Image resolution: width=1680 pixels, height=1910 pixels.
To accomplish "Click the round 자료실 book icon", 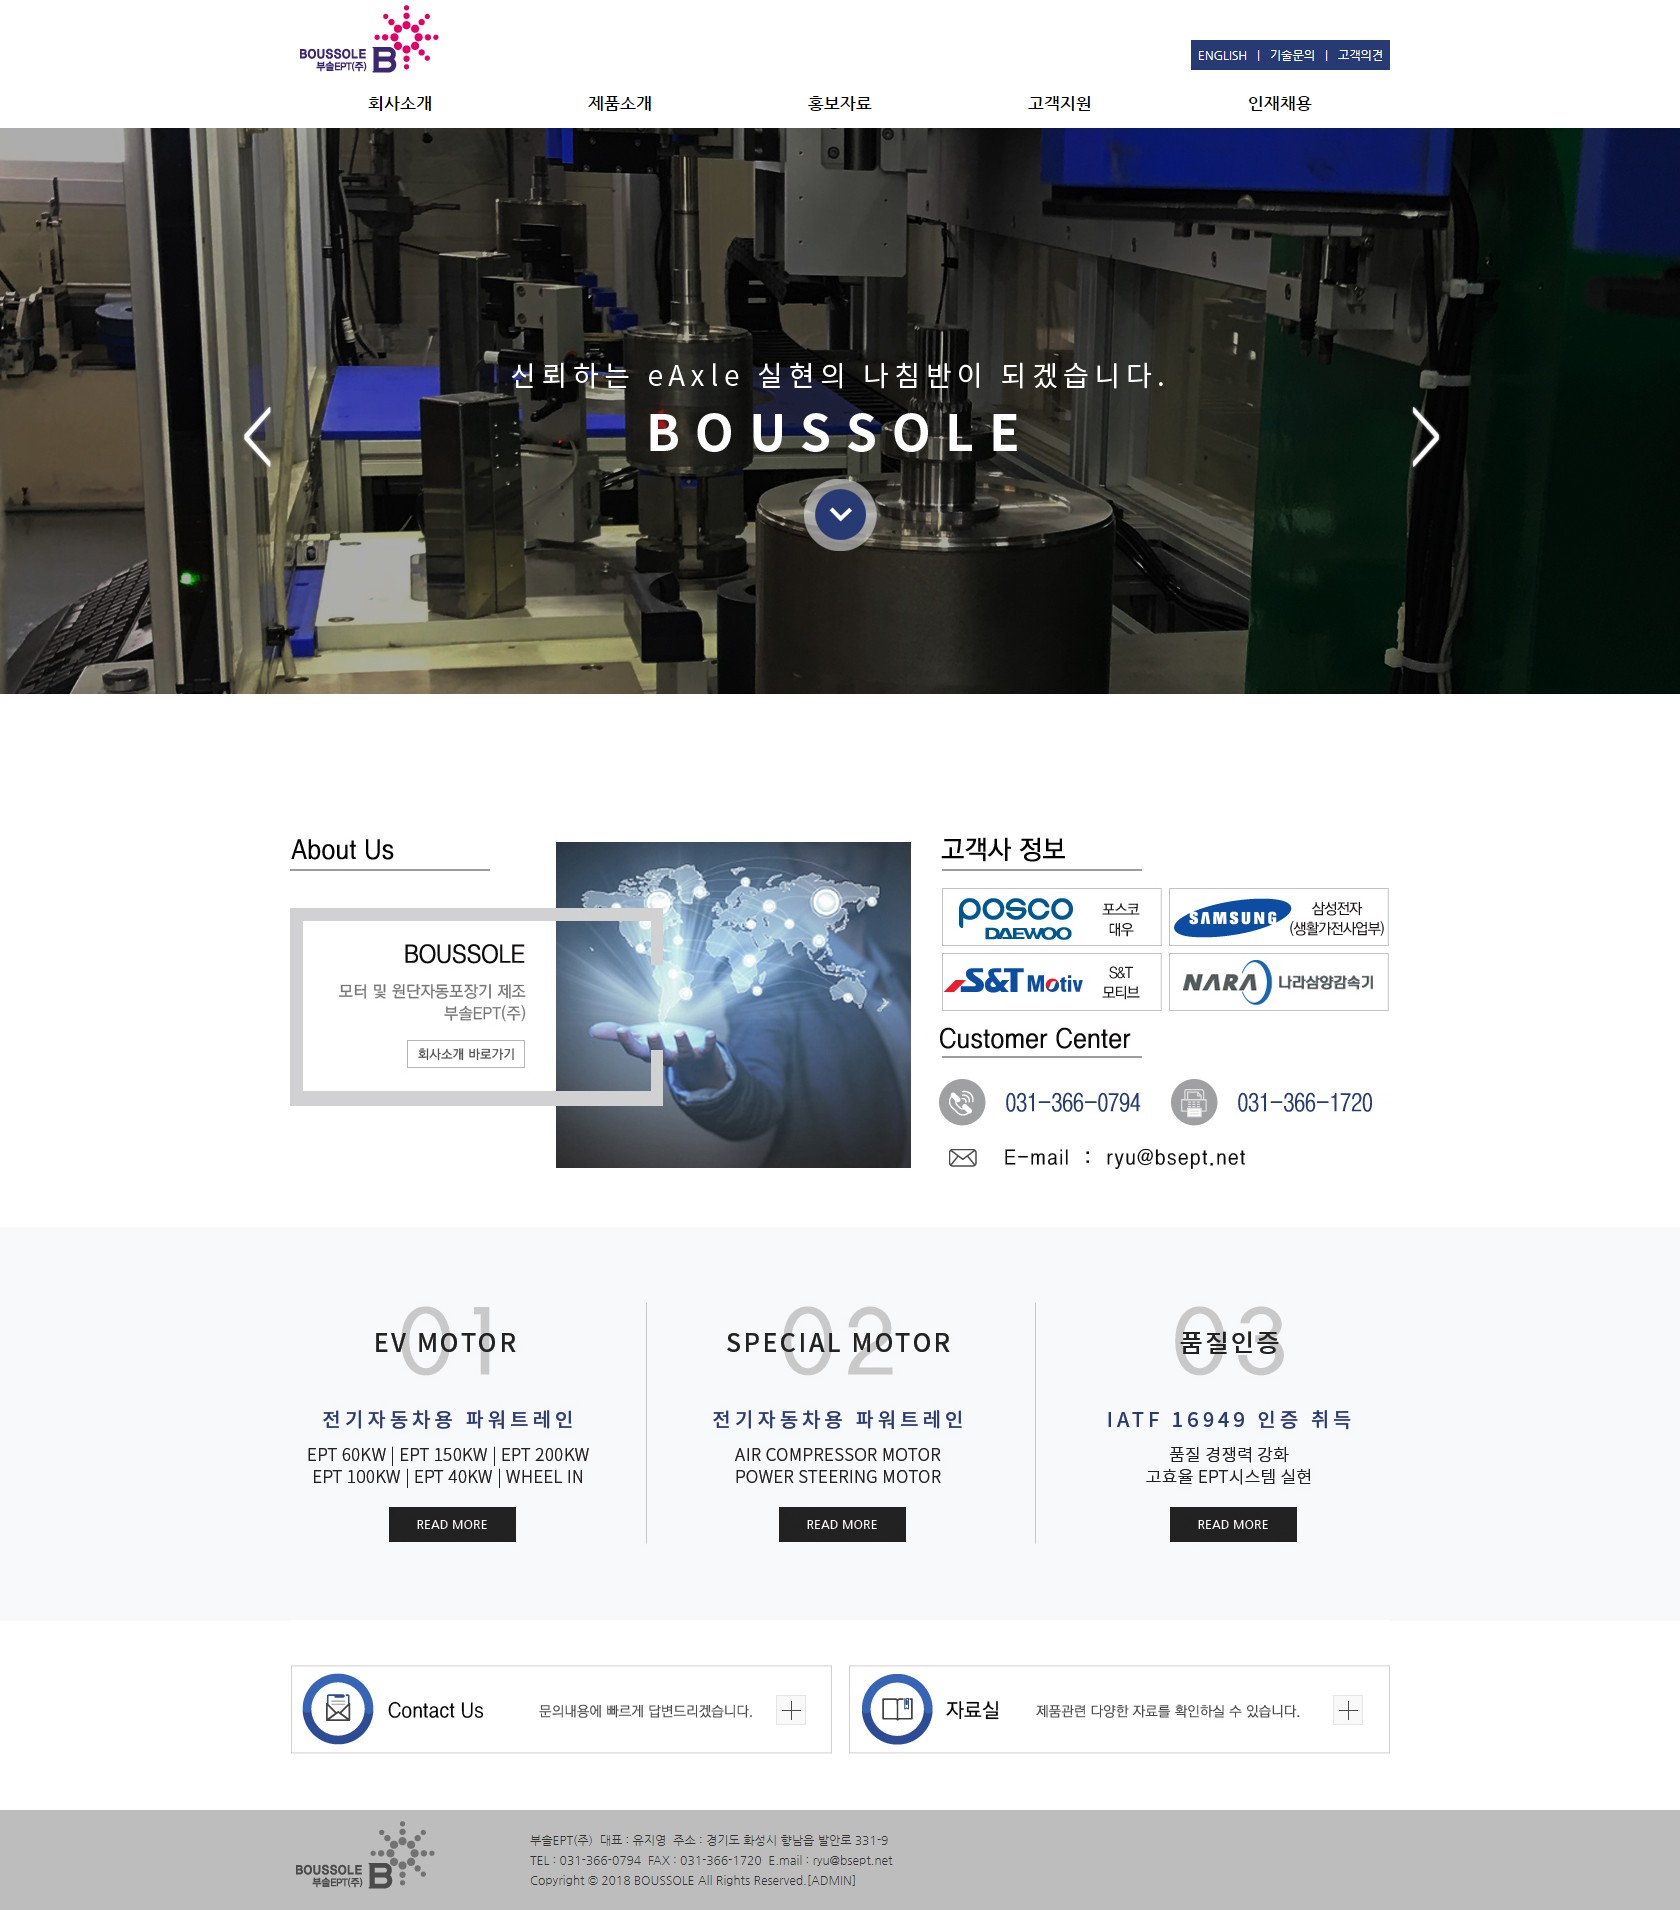I will click(897, 1709).
